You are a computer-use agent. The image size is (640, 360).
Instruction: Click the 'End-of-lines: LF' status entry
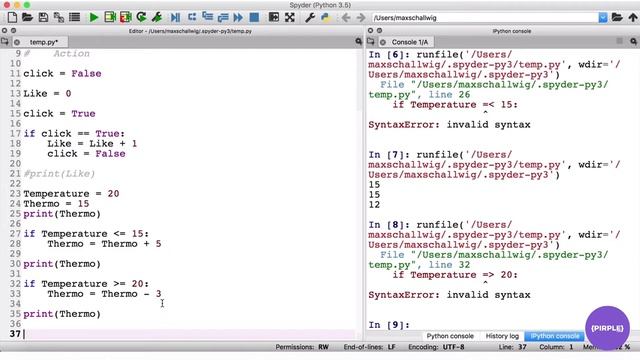click(x=369, y=347)
